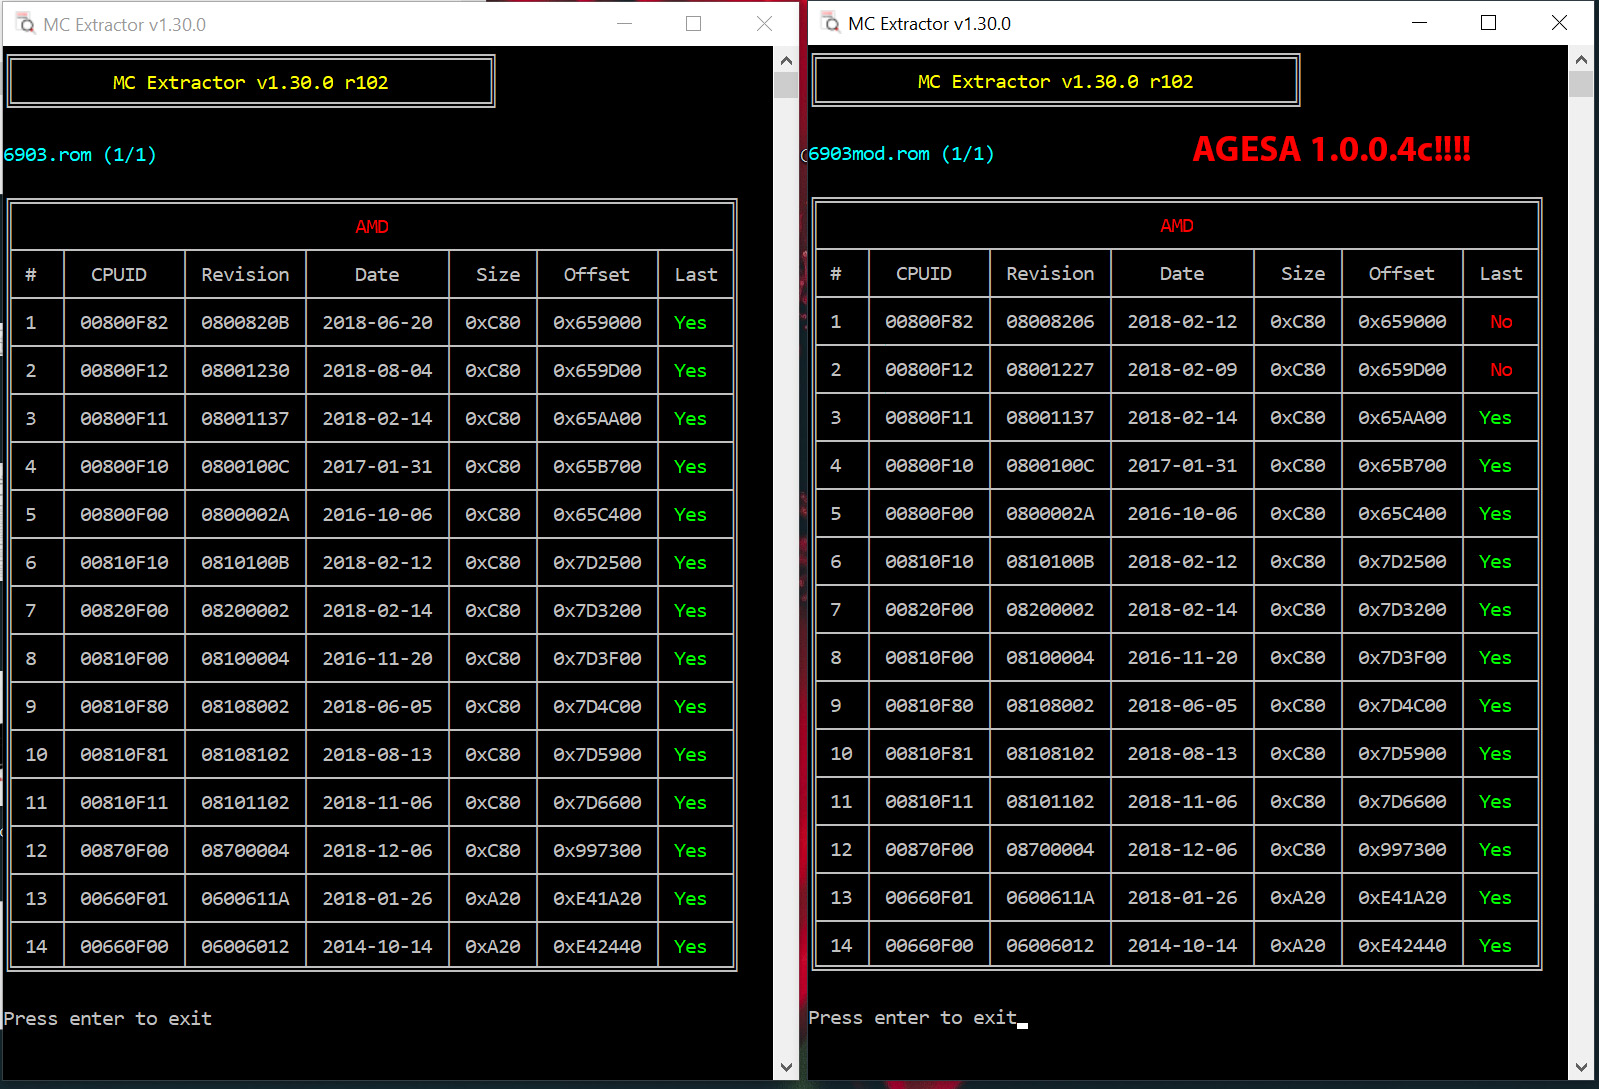Click the left window's scrollbar thumb
The image size is (1599, 1089).
786,86
